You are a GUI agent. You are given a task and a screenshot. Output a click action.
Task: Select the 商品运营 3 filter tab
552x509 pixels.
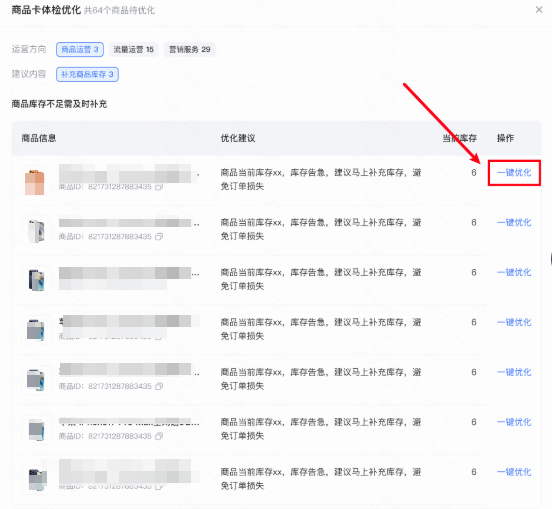pyautogui.click(x=80, y=49)
